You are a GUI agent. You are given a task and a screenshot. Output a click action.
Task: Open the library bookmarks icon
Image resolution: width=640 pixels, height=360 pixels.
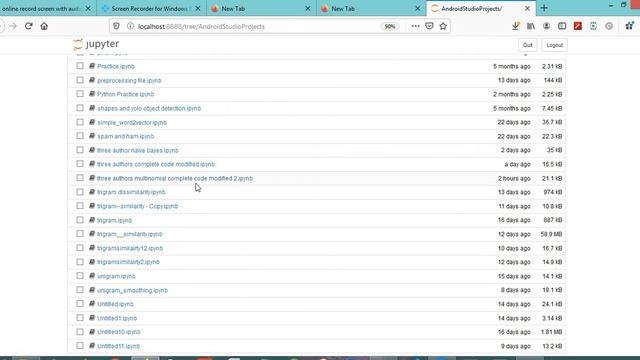(x=531, y=26)
